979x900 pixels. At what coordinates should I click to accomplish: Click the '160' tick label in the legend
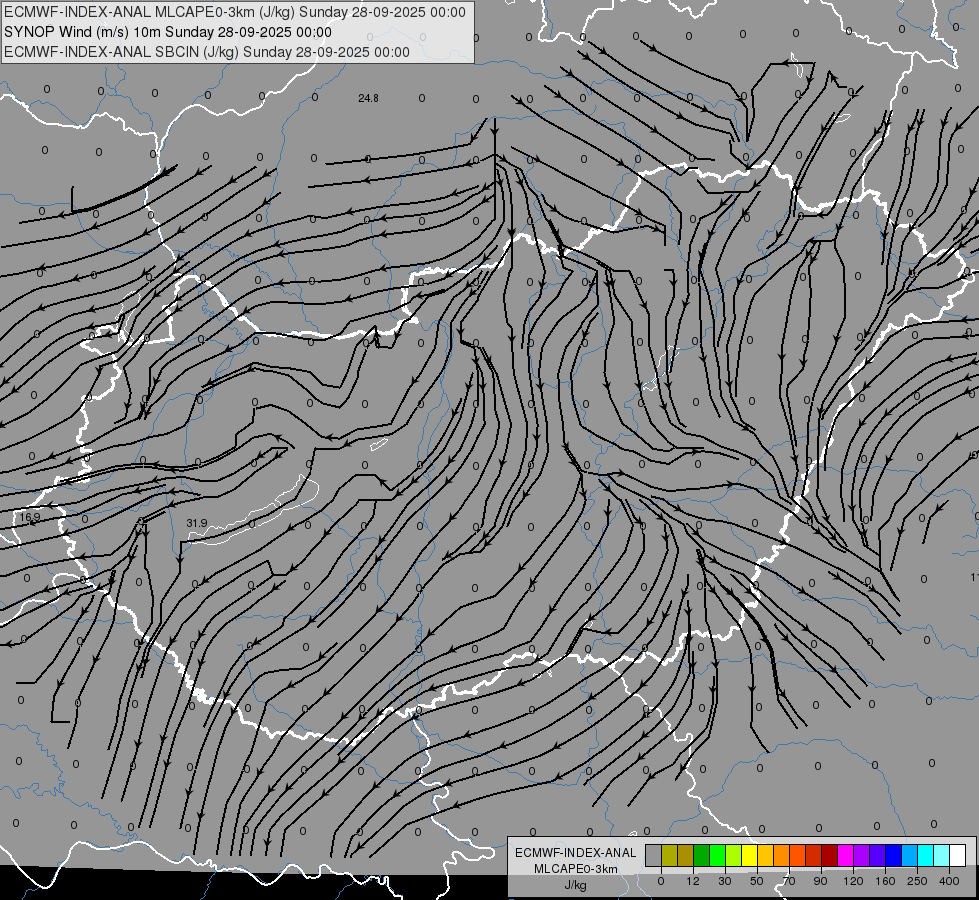coord(885,881)
